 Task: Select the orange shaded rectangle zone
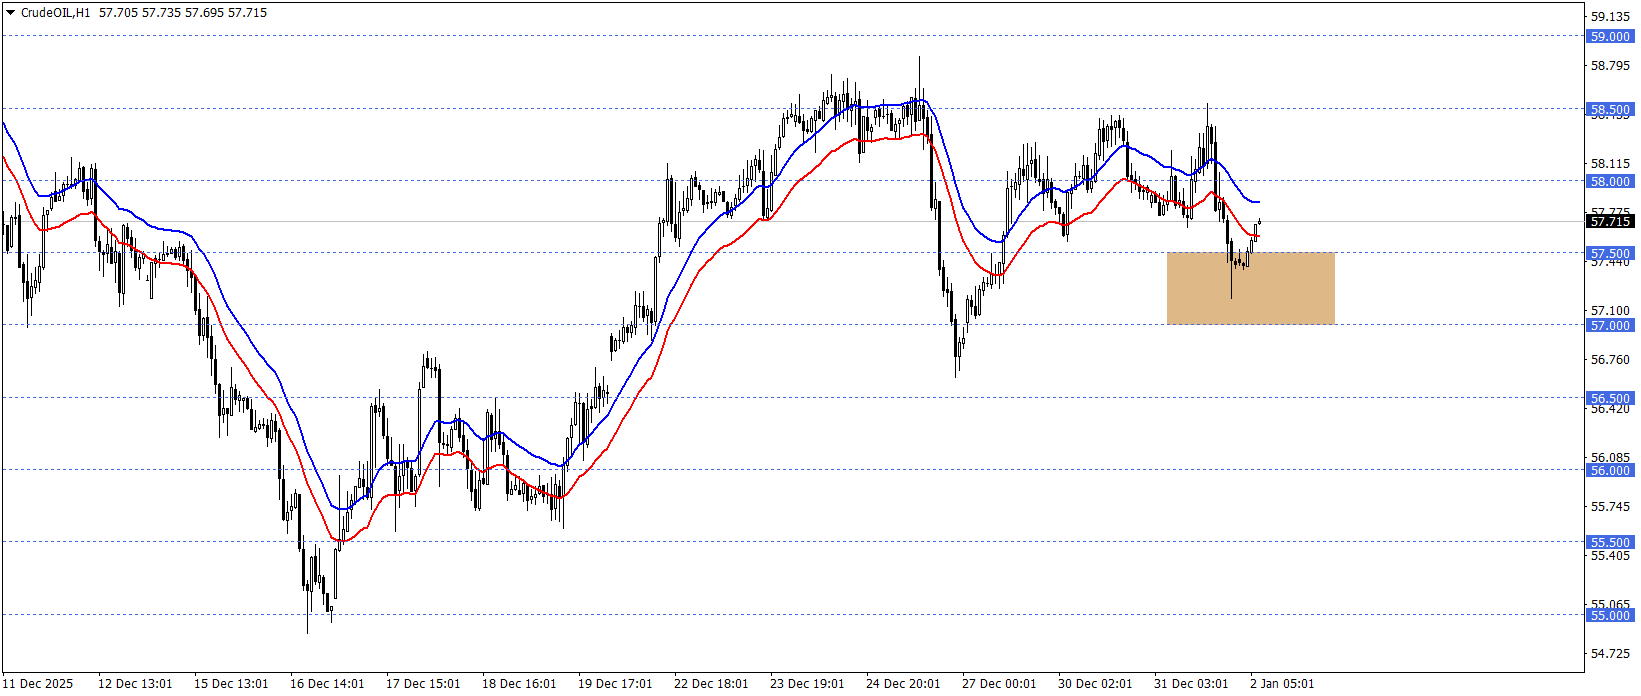1250,288
